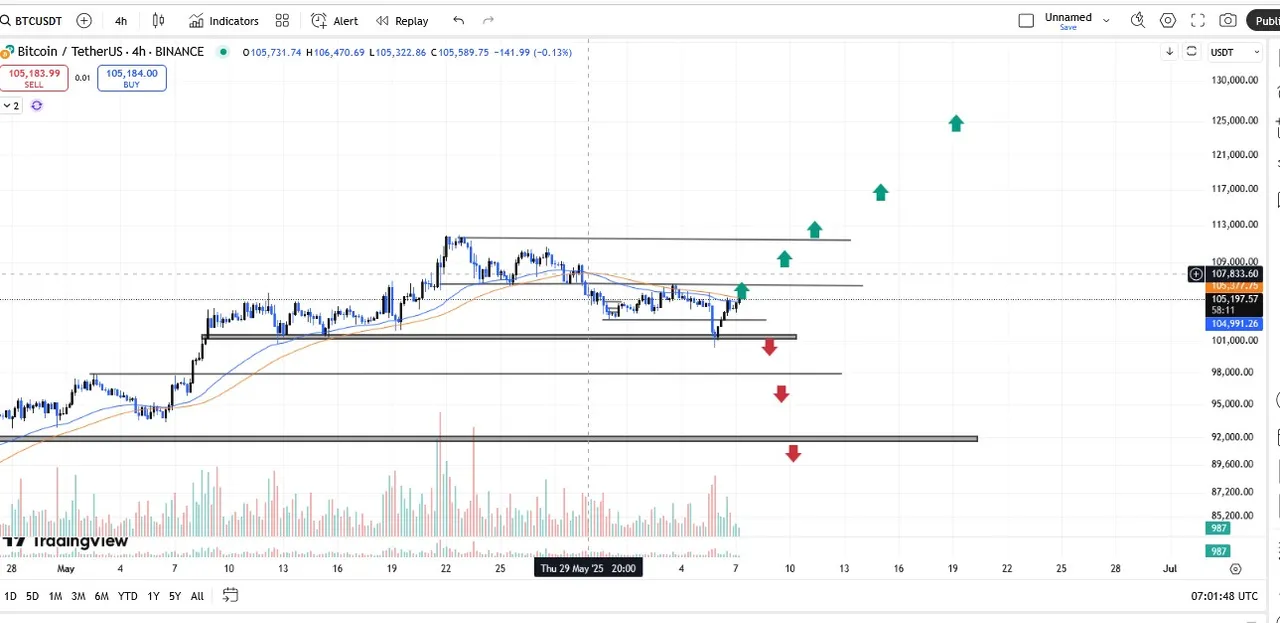Click the May label on time axis

[x=66, y=569]
